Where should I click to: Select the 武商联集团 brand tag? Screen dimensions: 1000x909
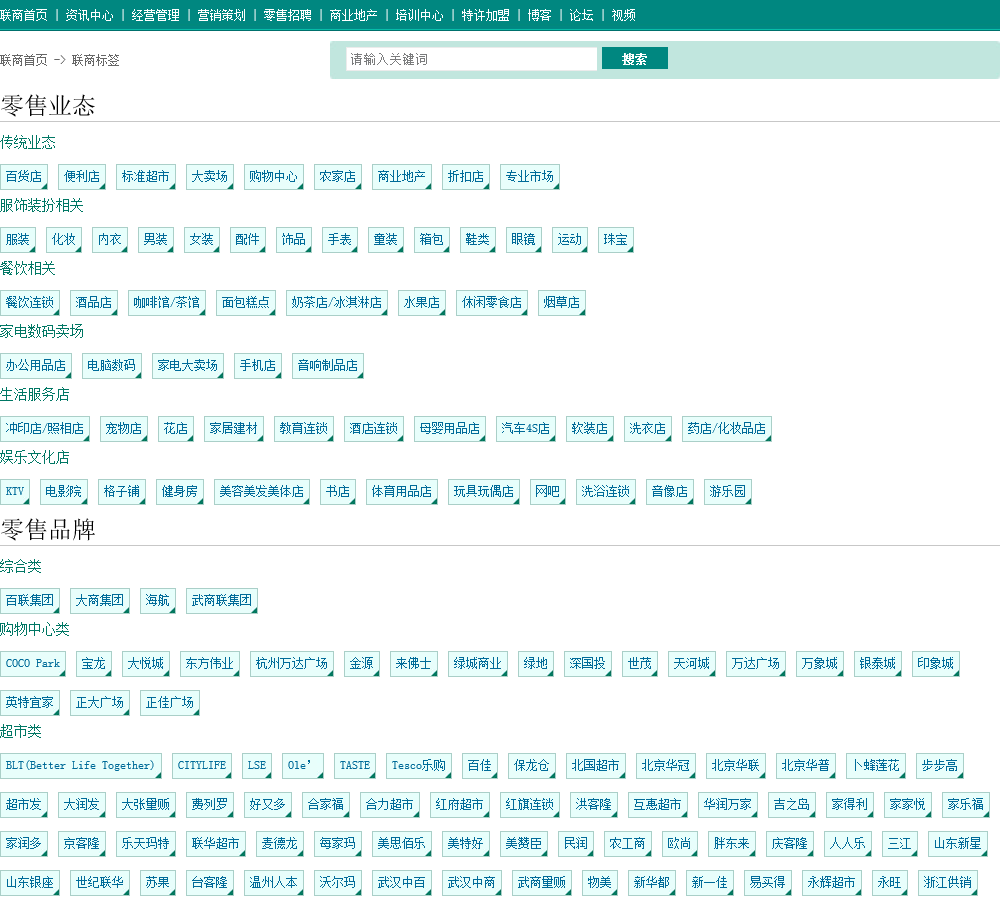(x=221, y=601)
